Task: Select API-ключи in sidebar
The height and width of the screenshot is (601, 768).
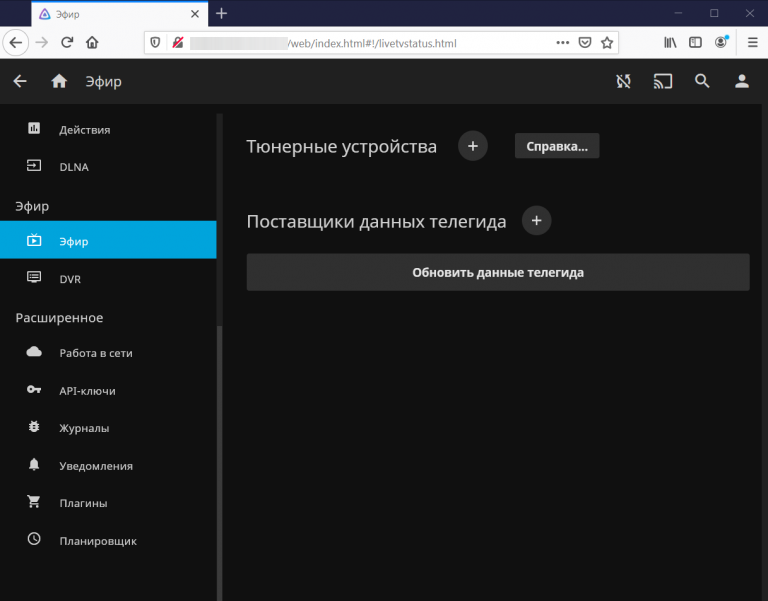Action: 87,391
